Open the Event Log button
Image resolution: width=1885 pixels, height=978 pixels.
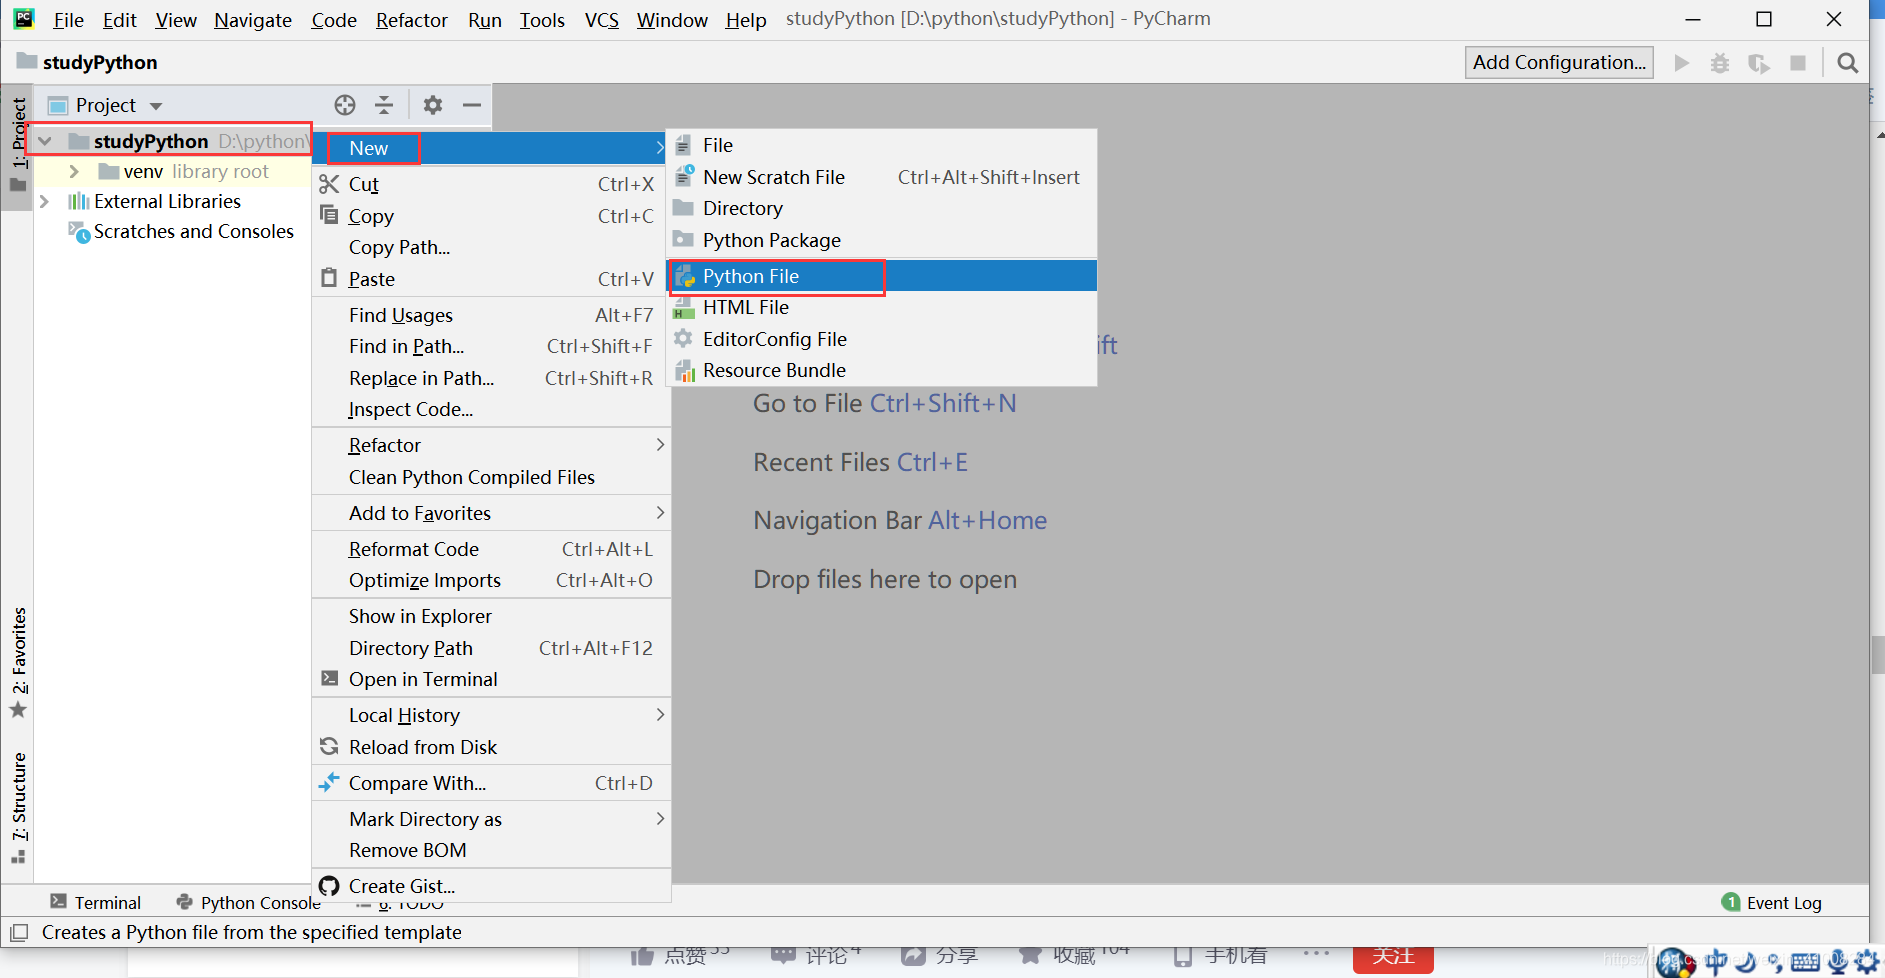tap(1772, 902)
